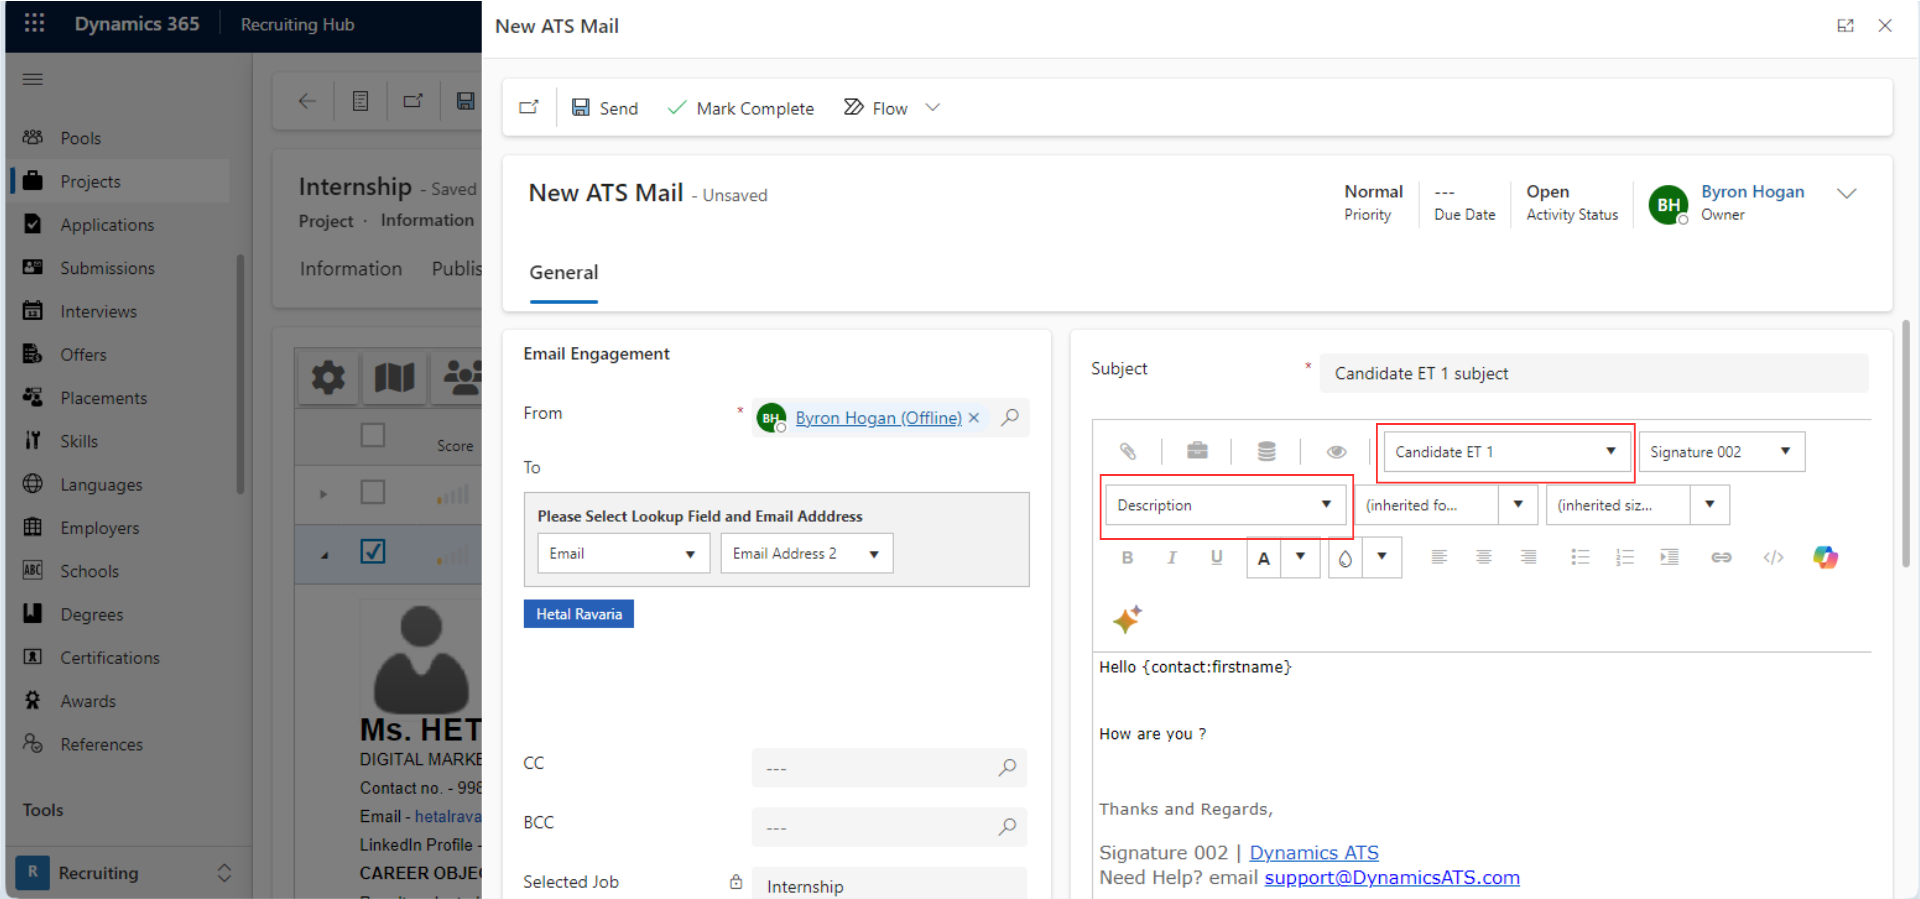The width and height of the screenshot is (1920, 899).
Task: Open Byron Hogan owner link
Action: (1752, 191)
